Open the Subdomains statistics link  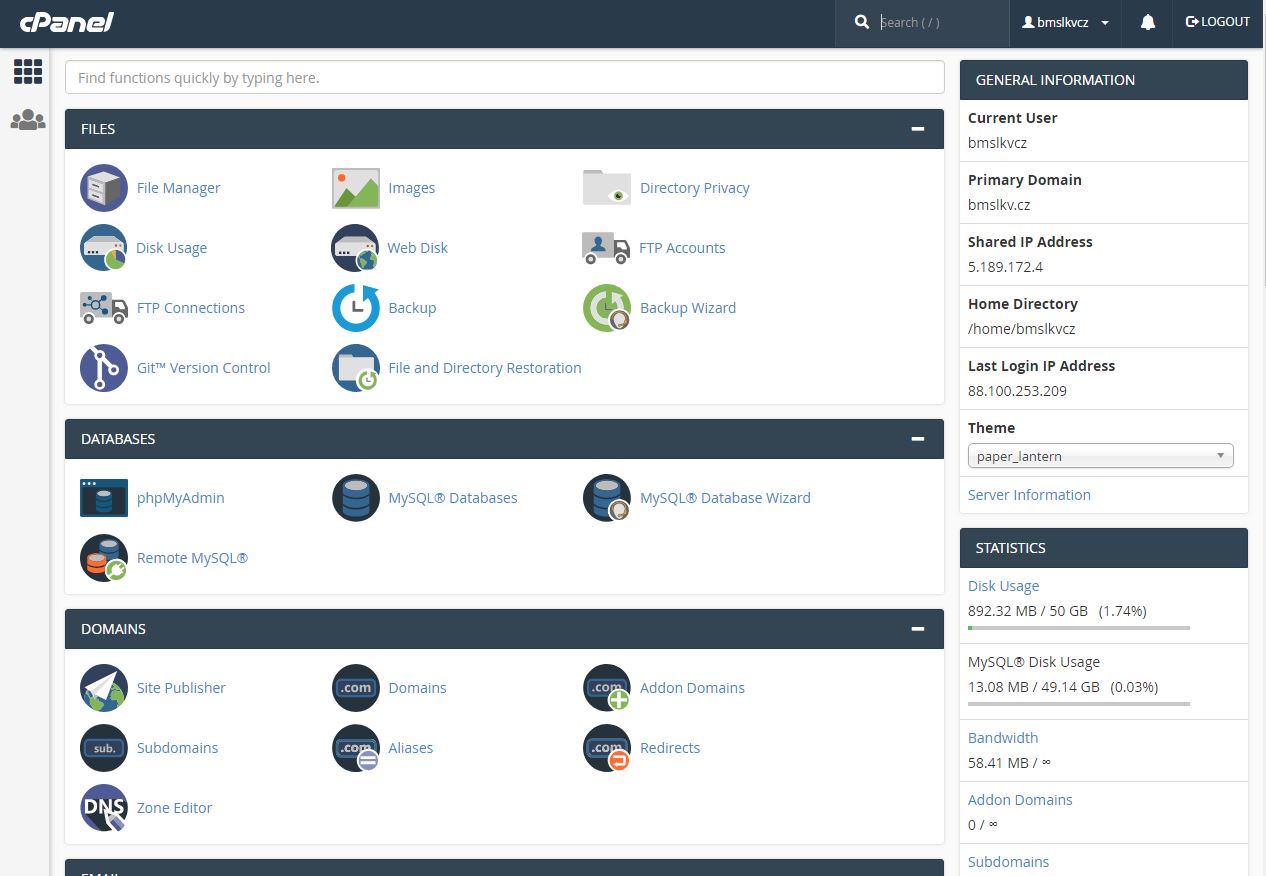coord(1009,862)
